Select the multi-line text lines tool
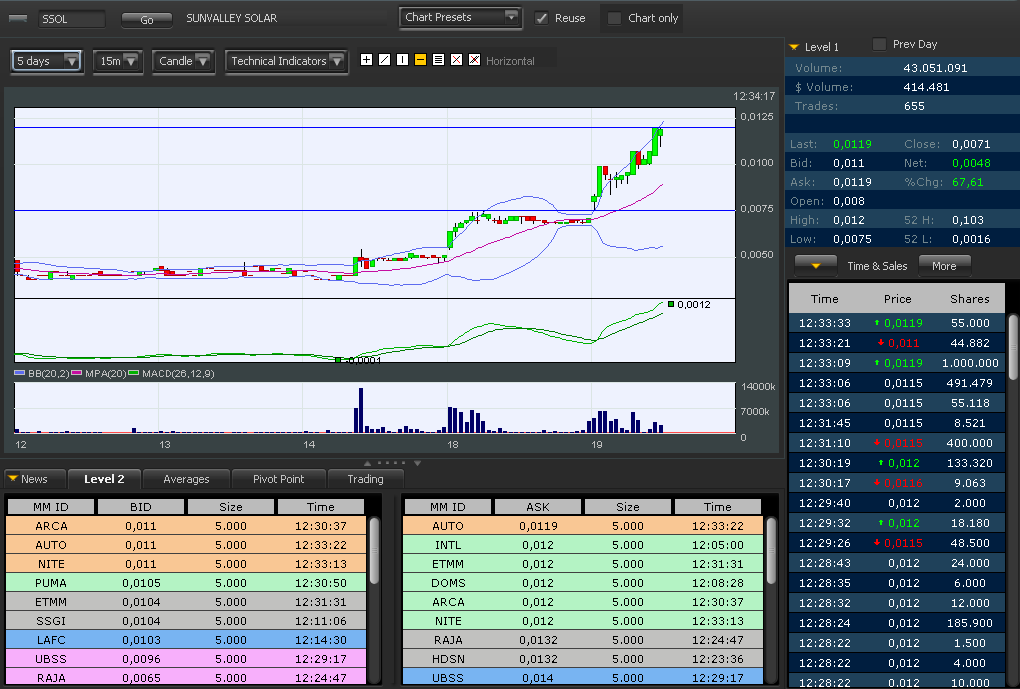Viewport: 1020px width, 689px height. [438, 60]
